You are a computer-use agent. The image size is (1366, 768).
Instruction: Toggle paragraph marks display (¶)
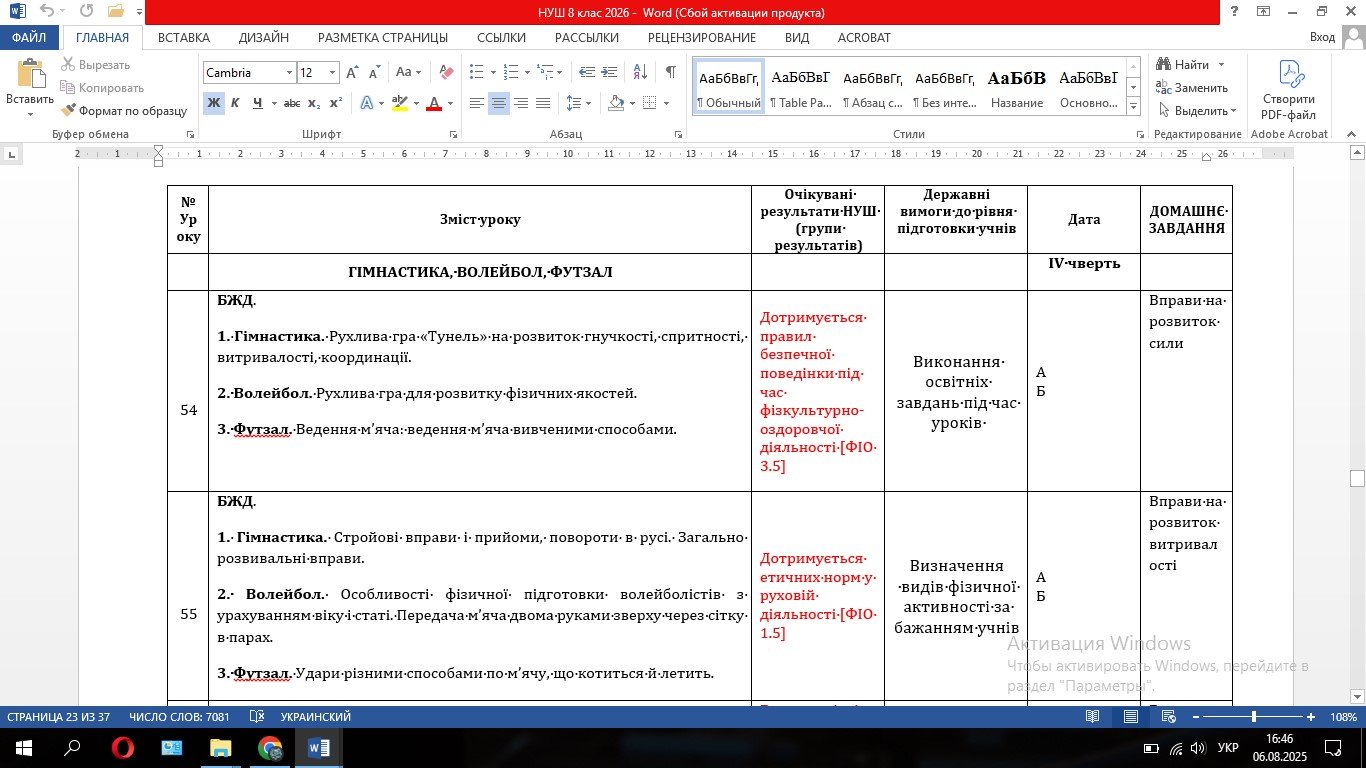[x=670, y=73]
